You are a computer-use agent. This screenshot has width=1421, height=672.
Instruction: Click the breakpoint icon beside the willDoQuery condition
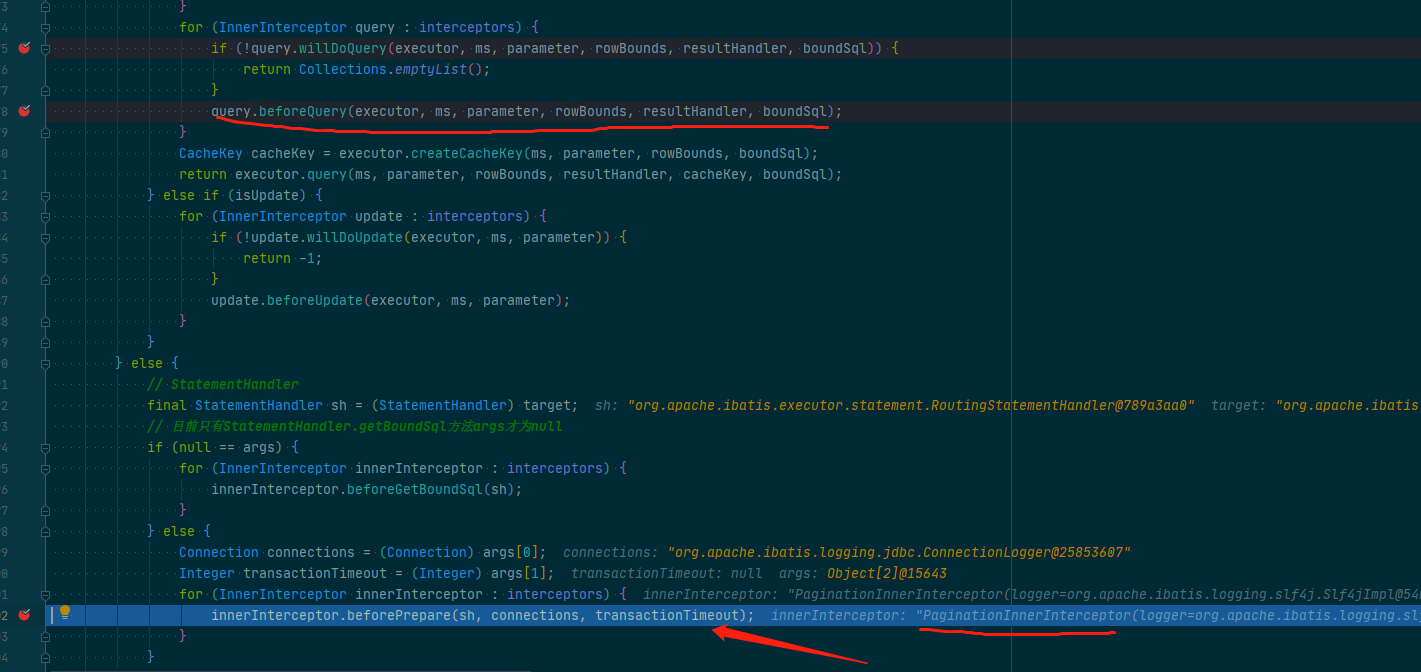pyautogui.click(x=24, y=47)
